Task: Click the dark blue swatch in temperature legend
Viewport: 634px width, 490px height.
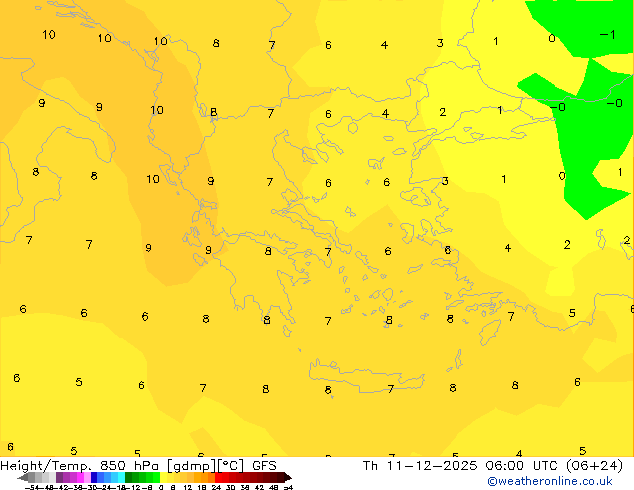Action: 94,477
